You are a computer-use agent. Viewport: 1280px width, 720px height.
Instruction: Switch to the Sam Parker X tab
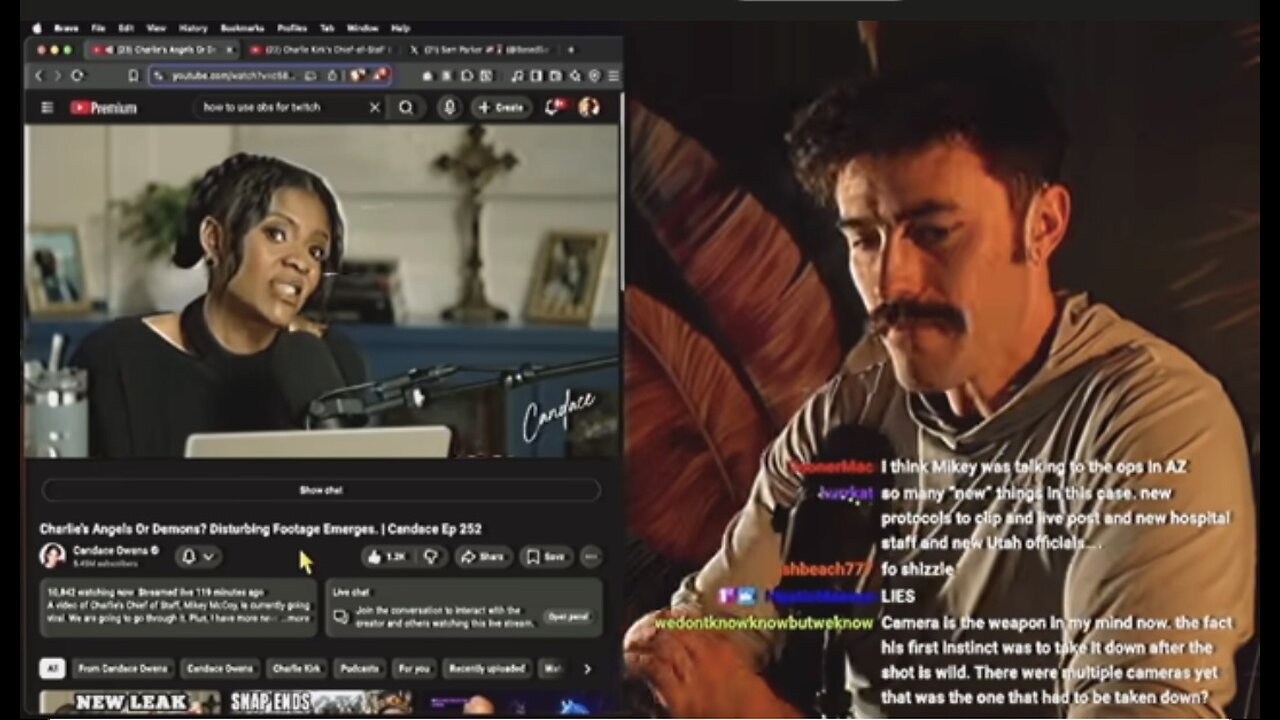tap(482, 49)
